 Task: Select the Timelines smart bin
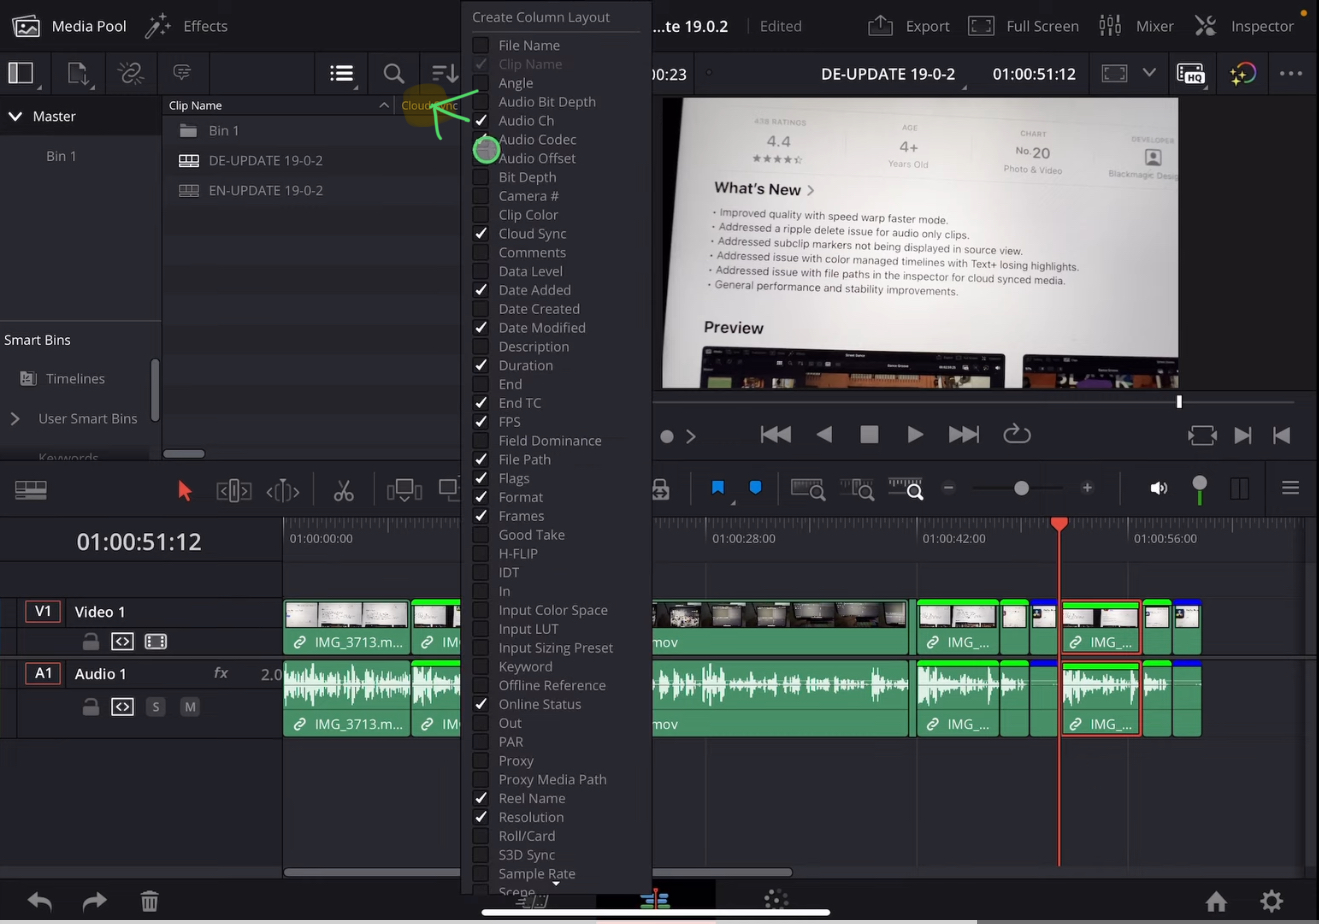point(75,378)
